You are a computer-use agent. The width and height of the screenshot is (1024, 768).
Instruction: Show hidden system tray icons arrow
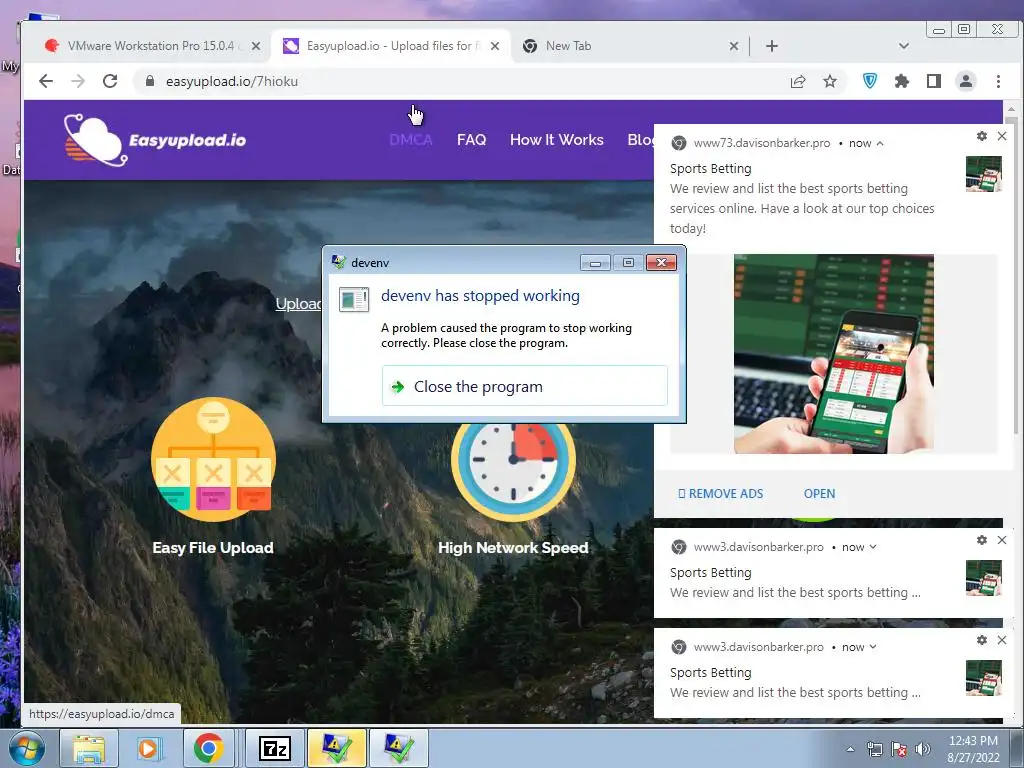pos(850,749)
